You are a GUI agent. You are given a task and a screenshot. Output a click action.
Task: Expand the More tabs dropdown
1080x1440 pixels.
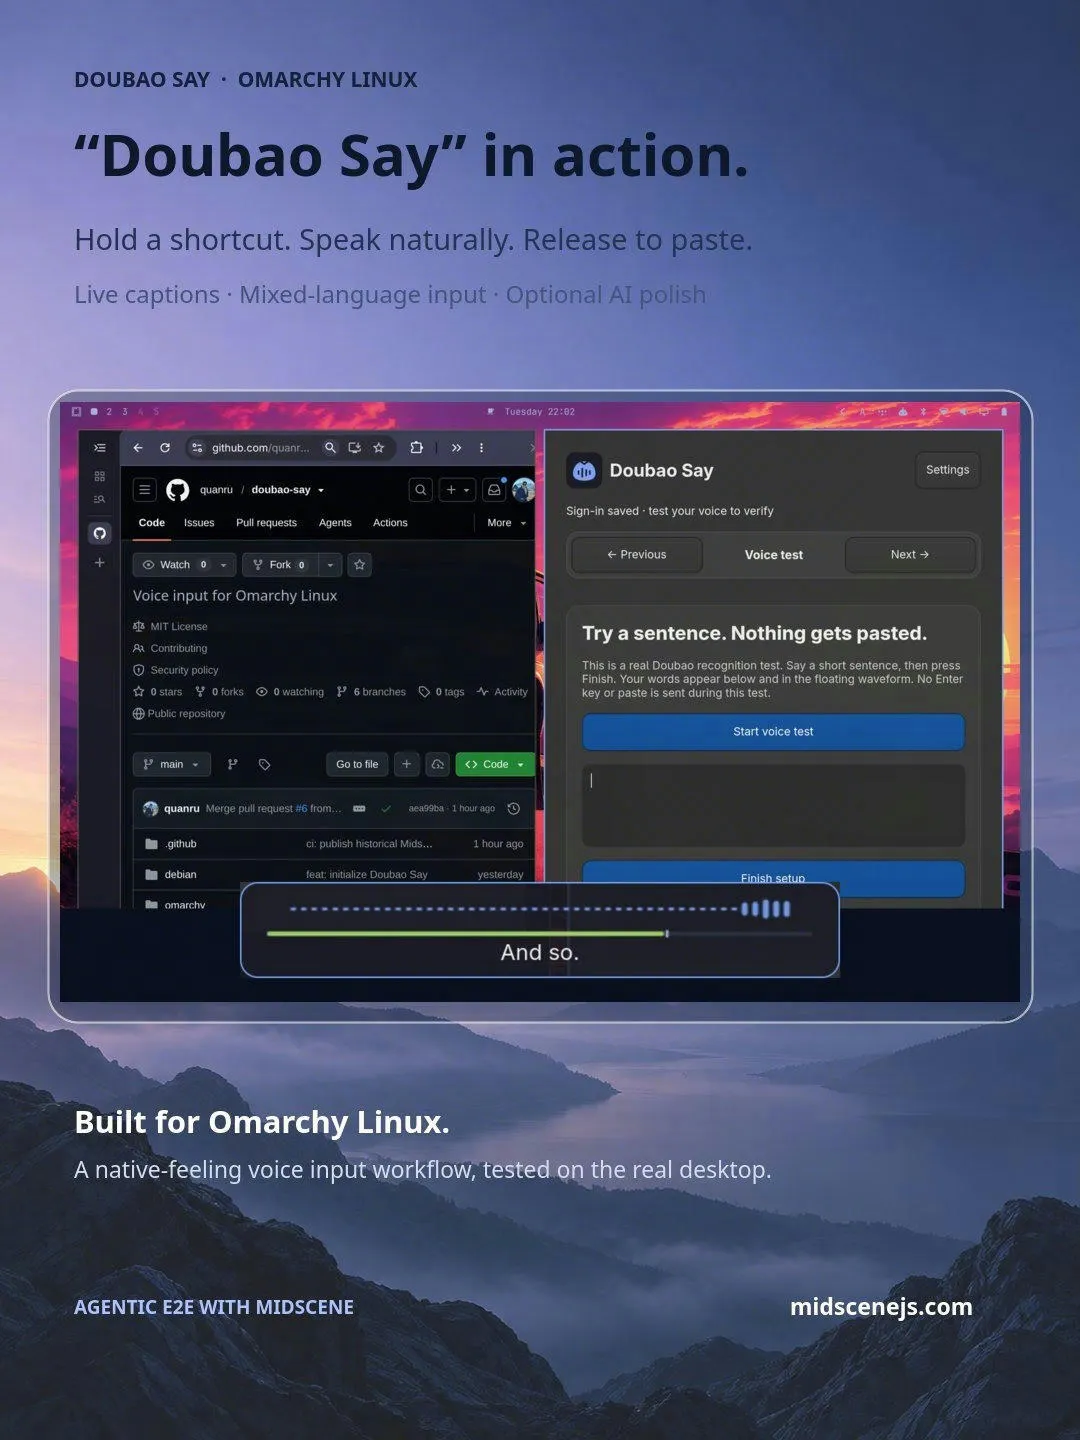click(x=506, y=523)
